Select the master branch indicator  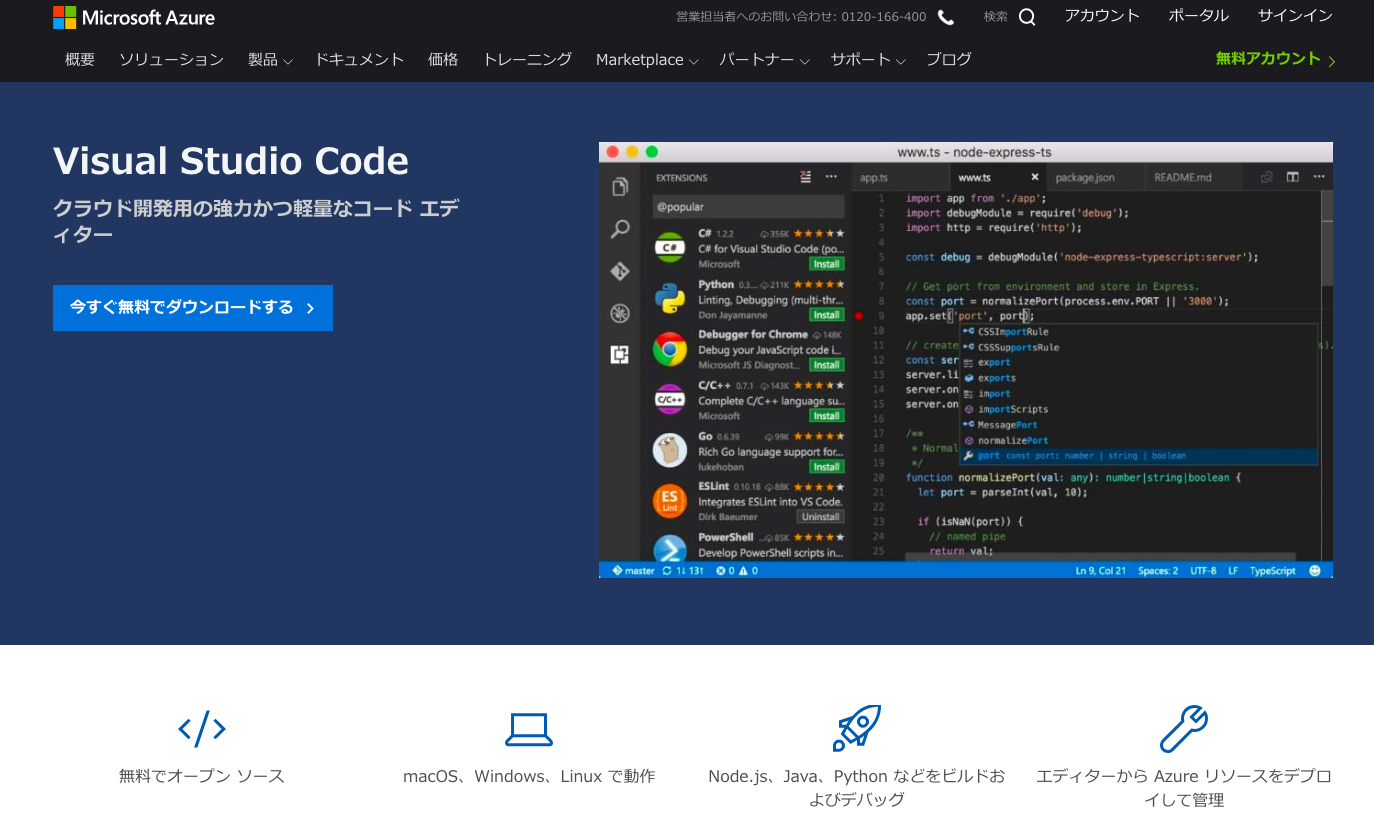point(637,569)
